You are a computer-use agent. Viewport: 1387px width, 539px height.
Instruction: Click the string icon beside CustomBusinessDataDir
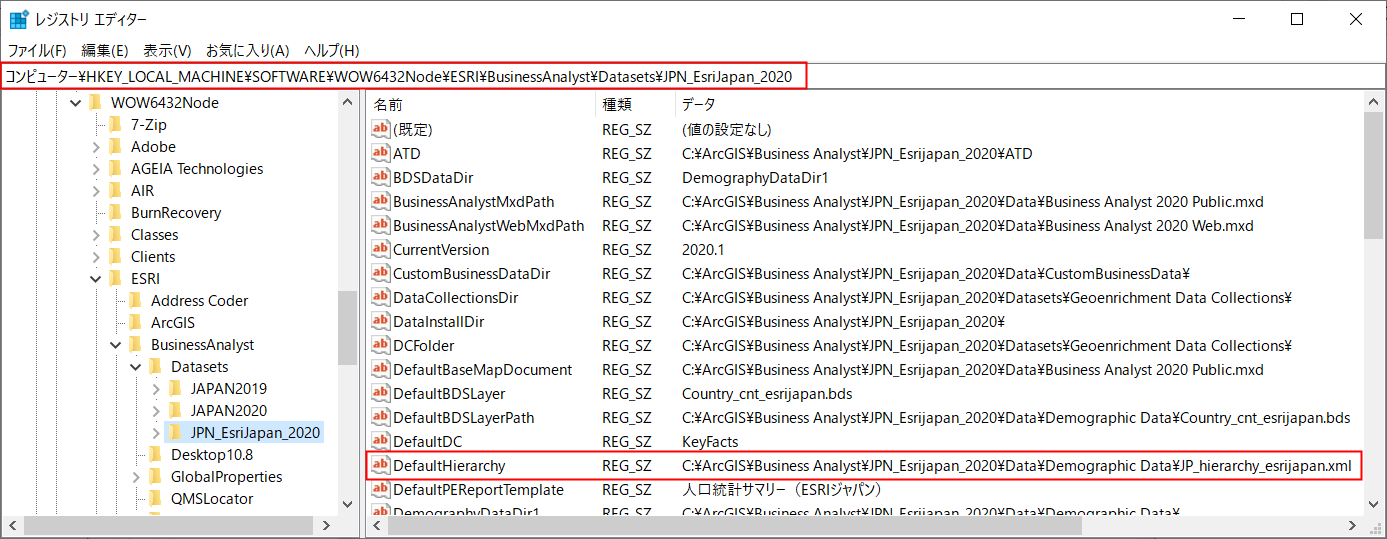(x=380, y=273)
